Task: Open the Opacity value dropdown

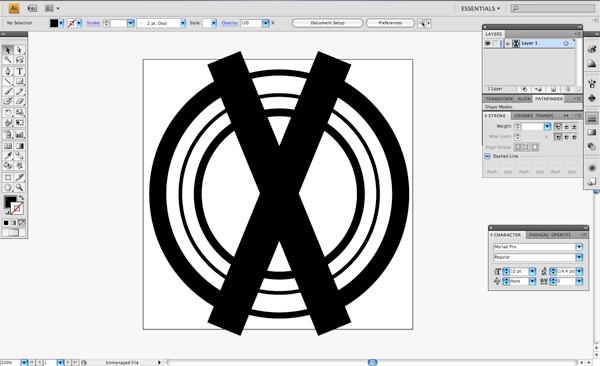Action: [265, 23]
